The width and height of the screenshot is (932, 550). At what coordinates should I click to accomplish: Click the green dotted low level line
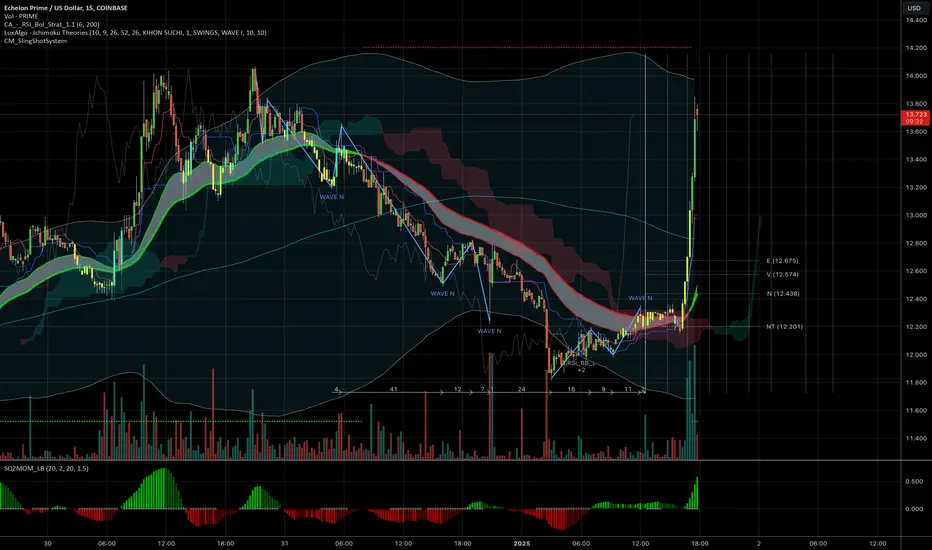click(x=181, y=422)
